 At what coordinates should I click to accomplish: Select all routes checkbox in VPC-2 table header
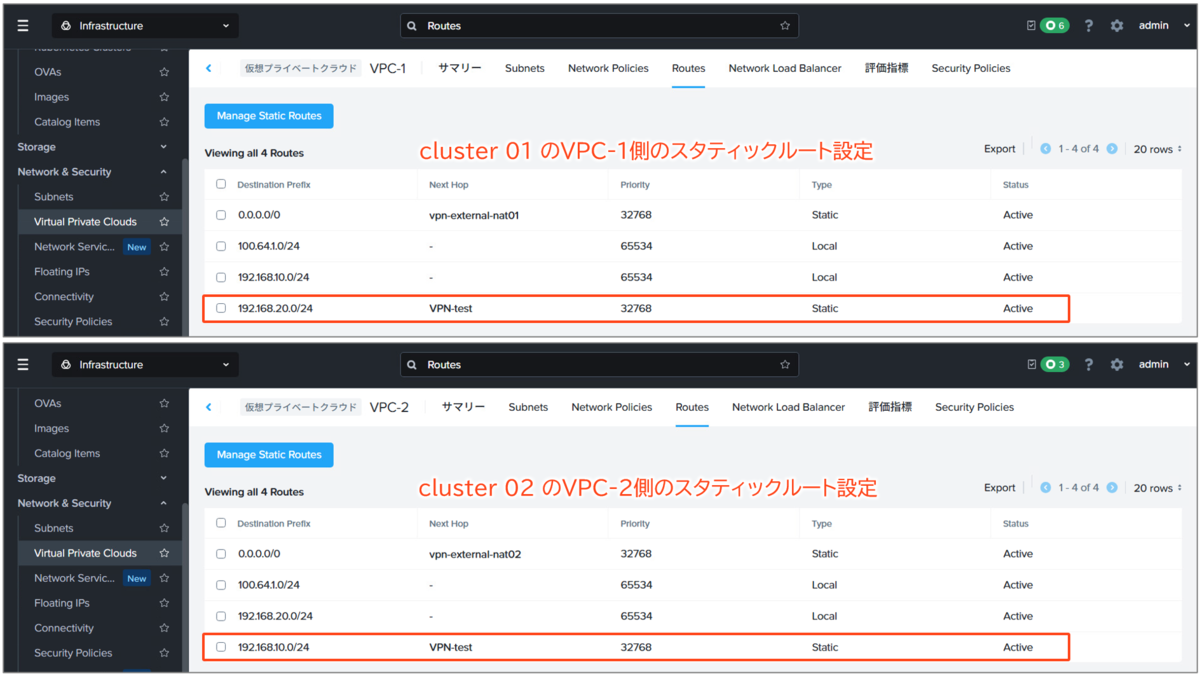pos(221,523)
